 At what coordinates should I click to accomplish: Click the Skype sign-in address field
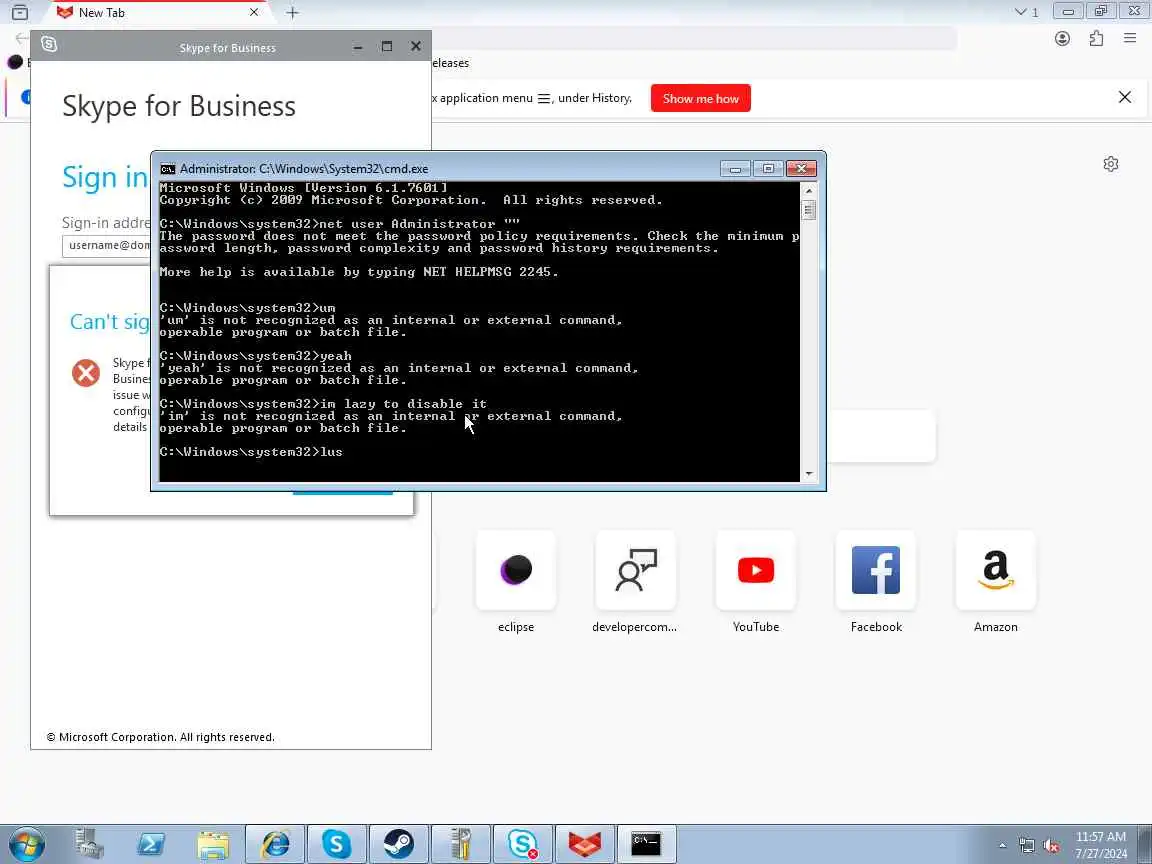(107, 245)
